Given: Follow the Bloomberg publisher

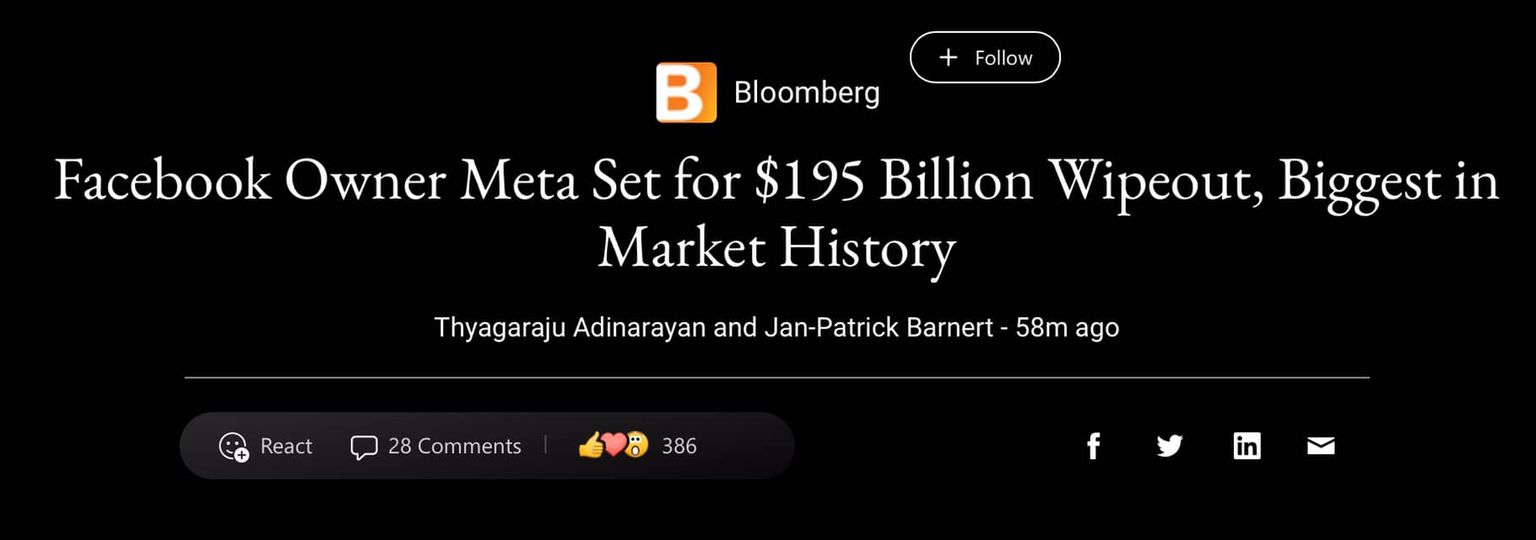Looking at the screenshot, I should [x=984, y=58].
